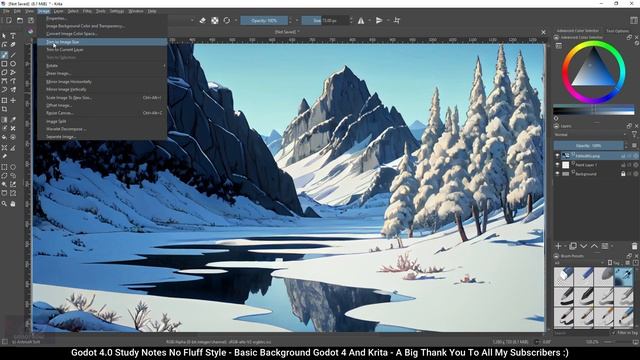Adjust the layer Opacity slider
Viewport: 640px width, 360px height.
589,145
